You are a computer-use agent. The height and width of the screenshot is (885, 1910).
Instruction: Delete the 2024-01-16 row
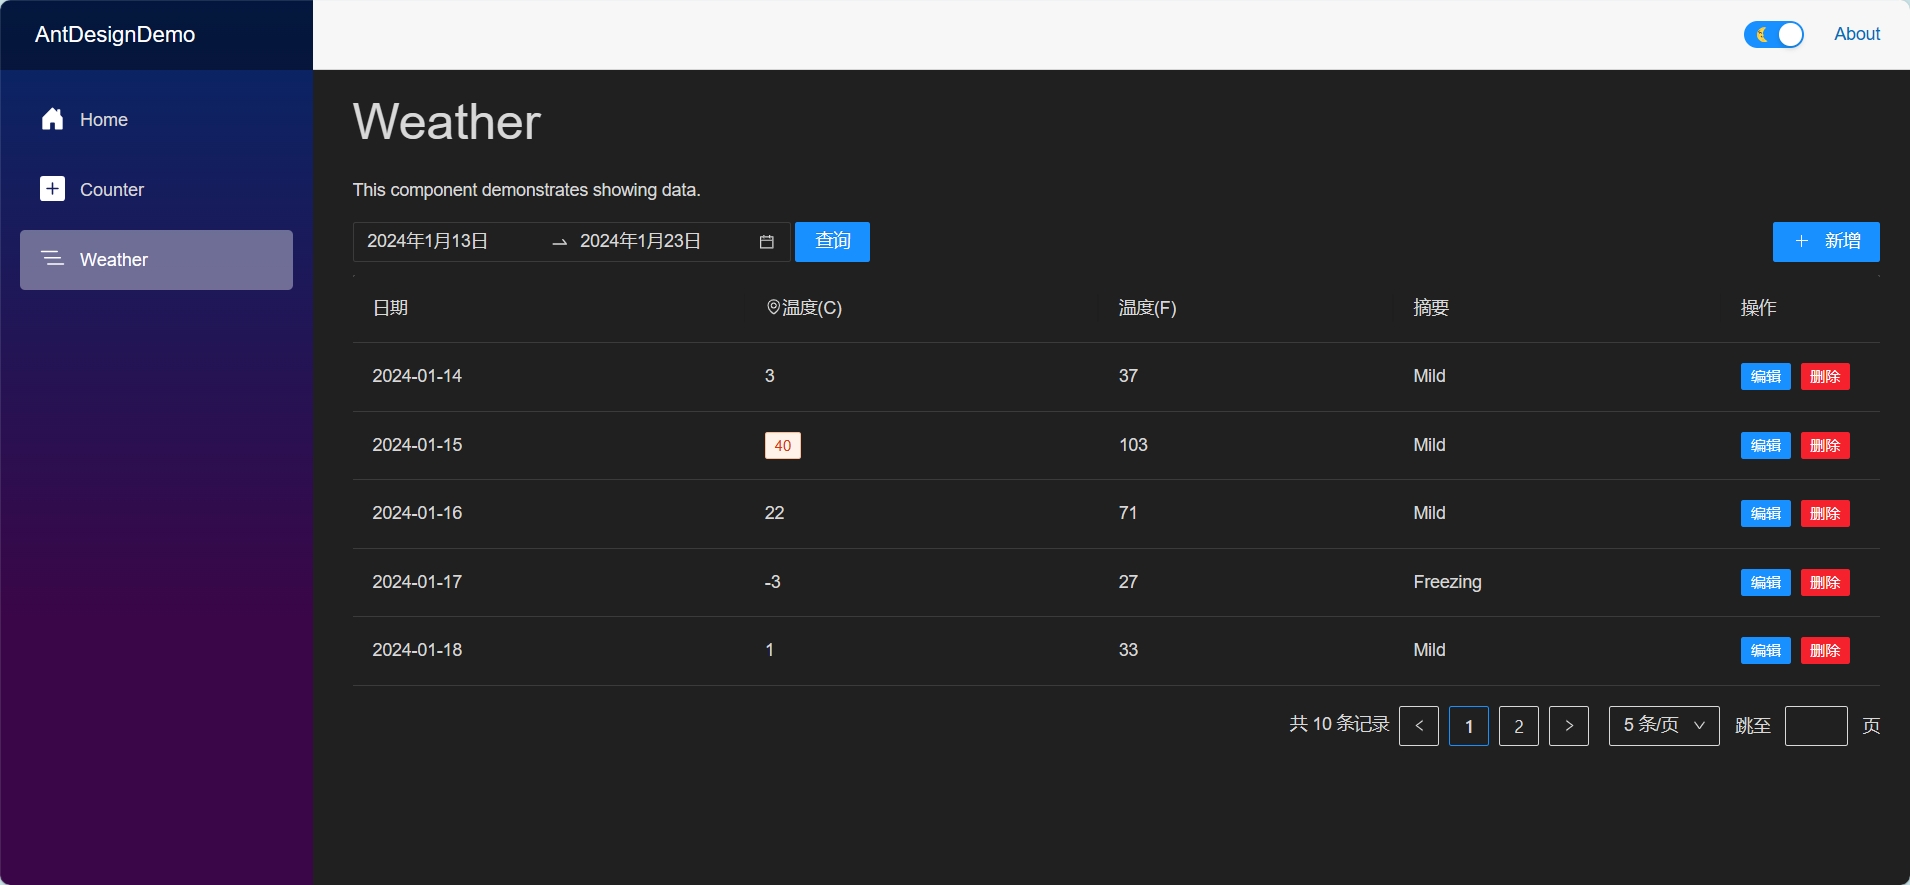point(1825,514)
